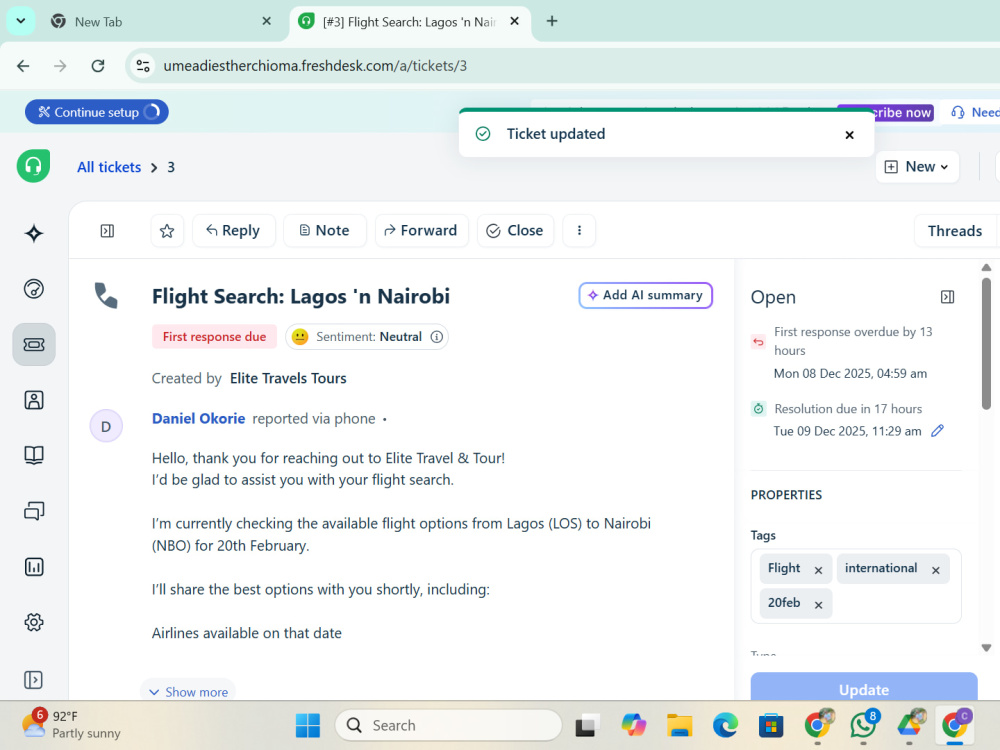Open the Contacts icon in sidebar
The width and height of the screenshot is (1000, 750).
[x=34, y=400]
